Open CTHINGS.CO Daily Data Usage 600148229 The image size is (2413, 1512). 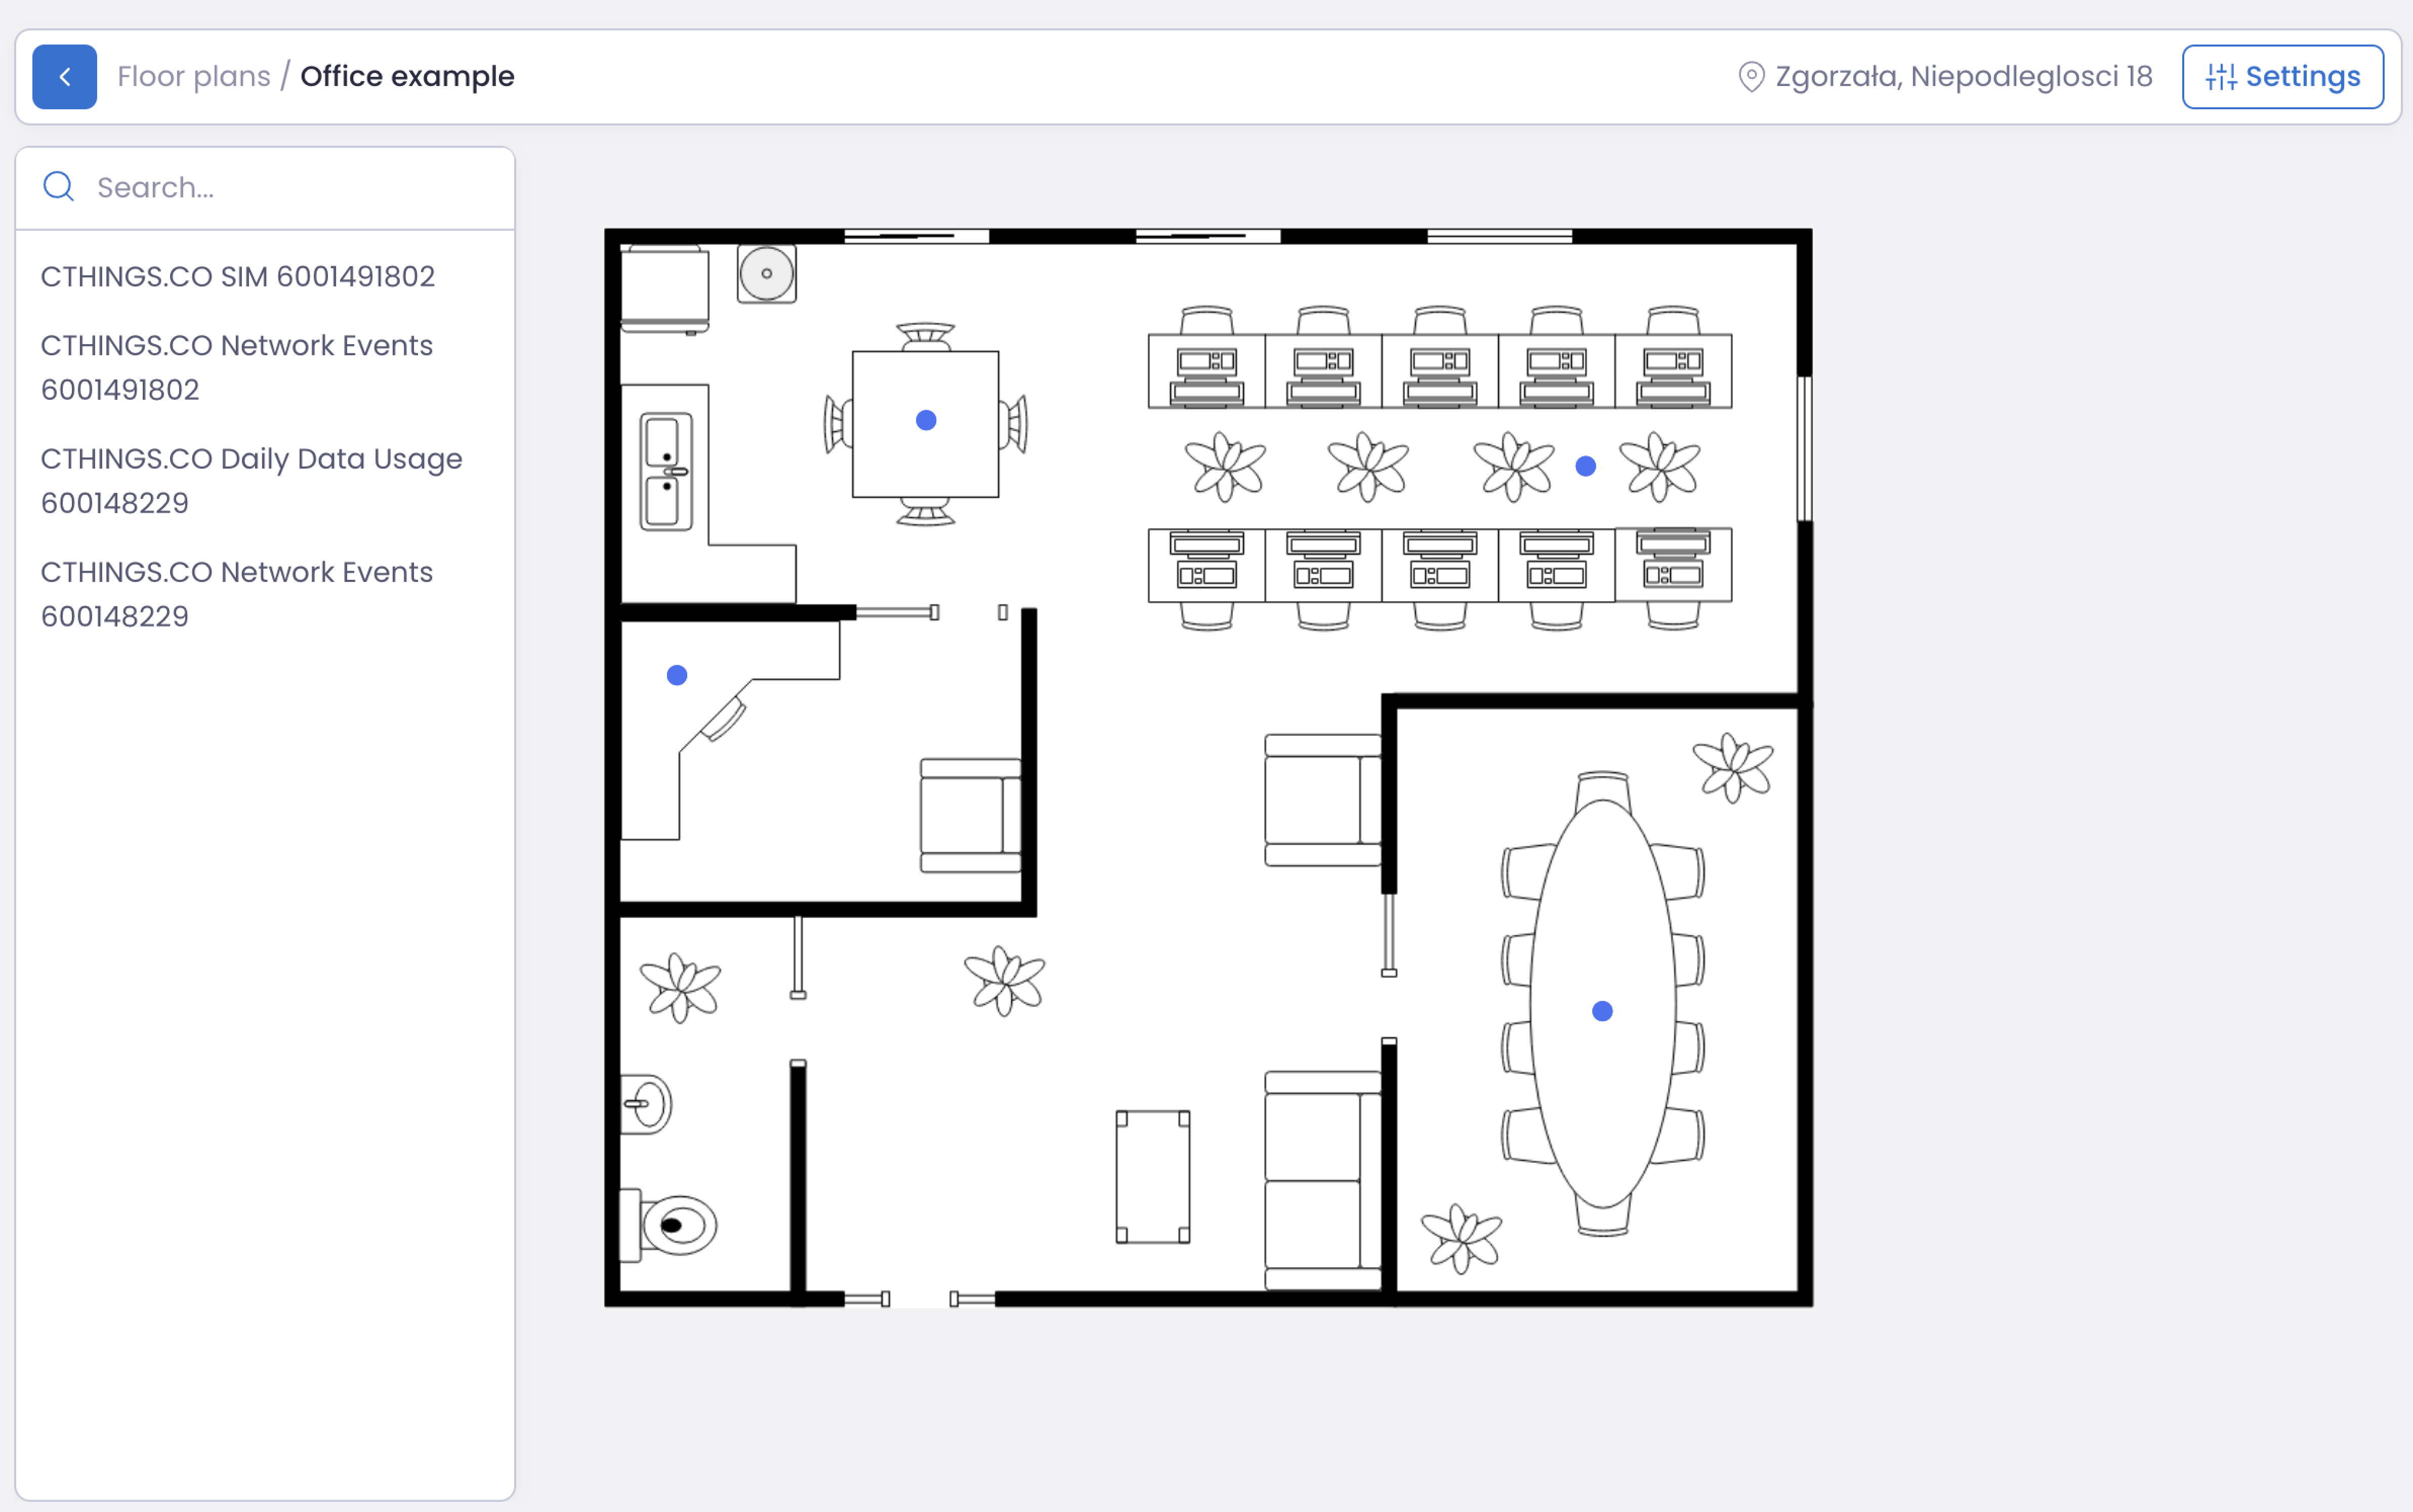(251, 480)
